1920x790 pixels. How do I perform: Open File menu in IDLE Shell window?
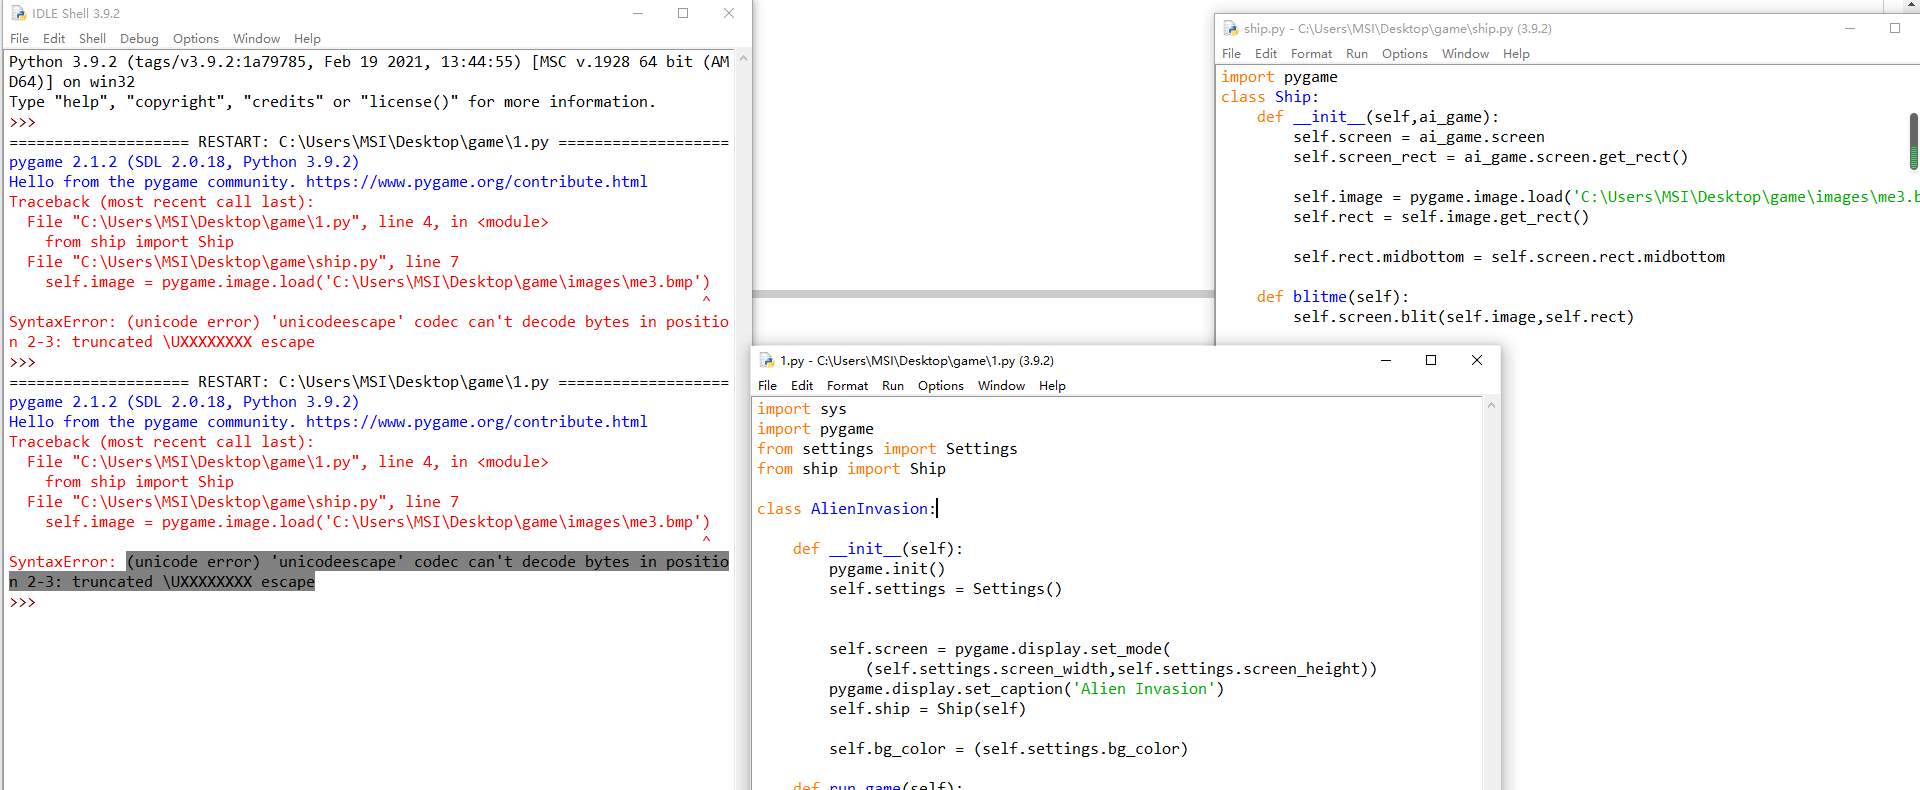[x=19, y=39]
